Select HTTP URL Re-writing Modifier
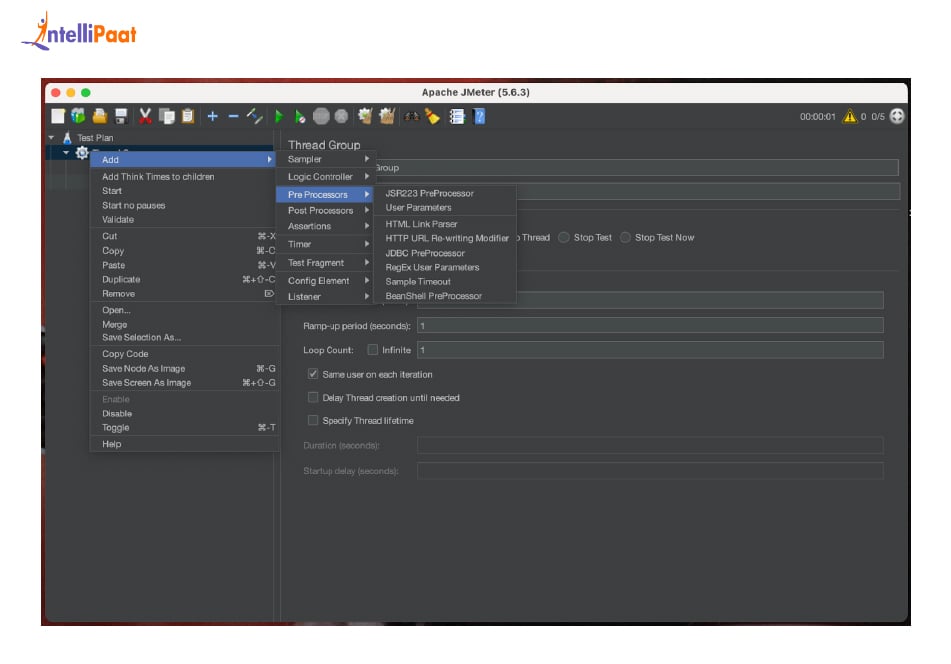The width and height of the screenshot is (951, 664). pyautogui.click(x=445, y=238)
